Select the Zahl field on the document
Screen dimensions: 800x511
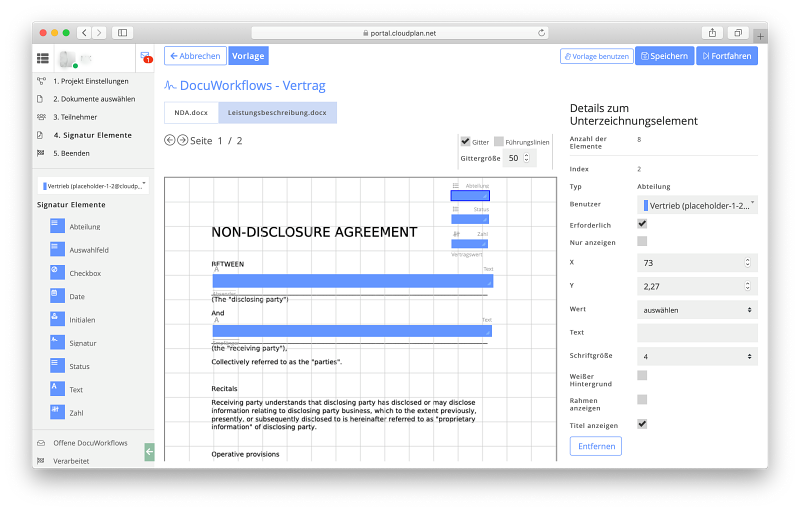469,244
